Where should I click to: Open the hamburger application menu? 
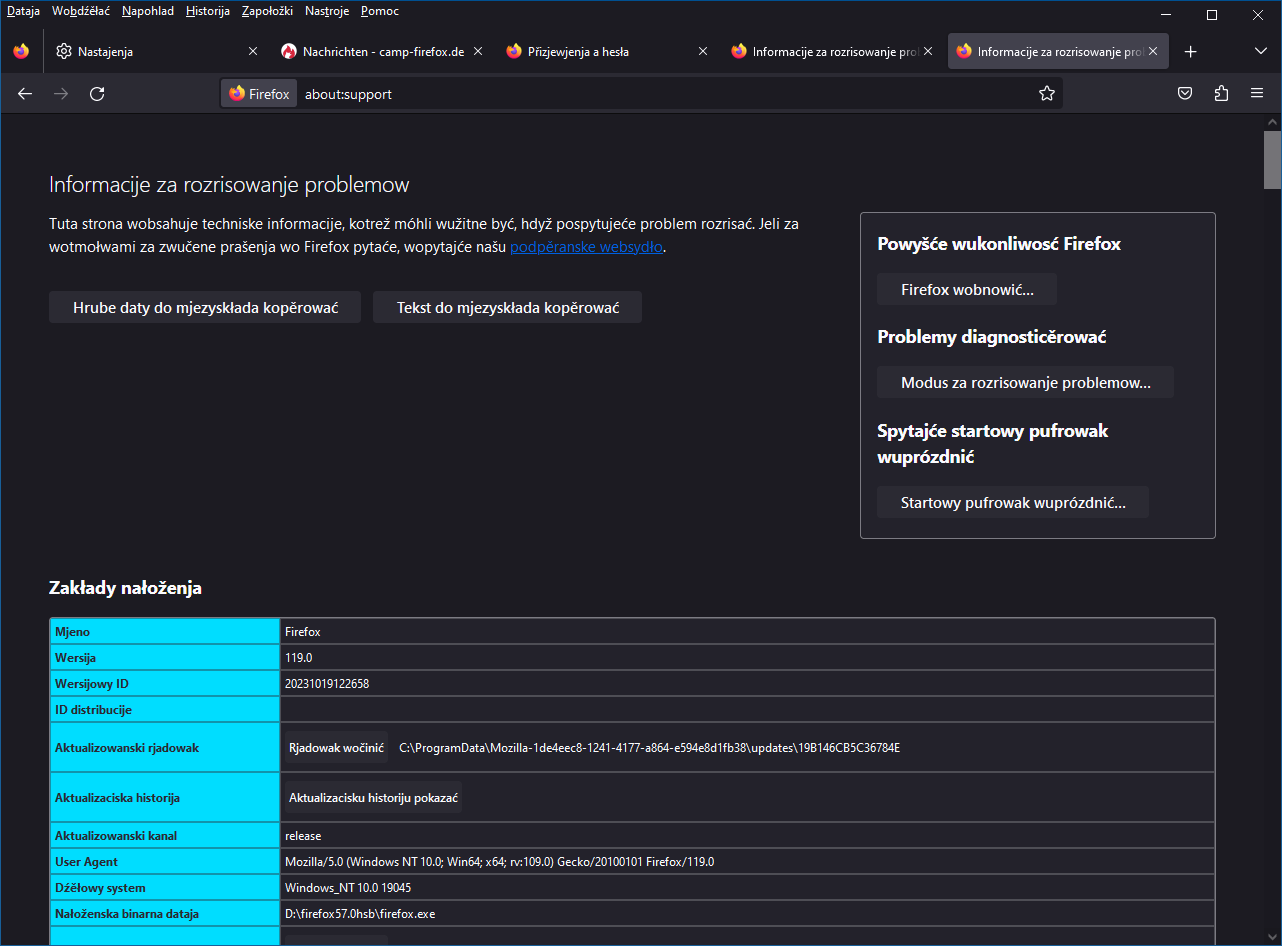(x=1257, y=94)
